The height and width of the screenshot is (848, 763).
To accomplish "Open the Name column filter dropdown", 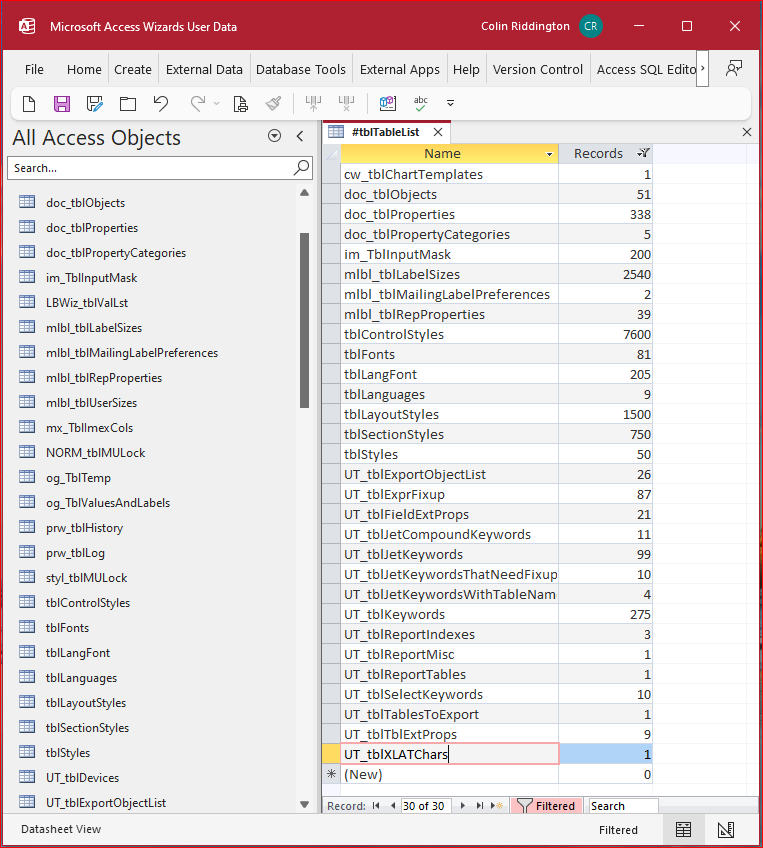I will coord(549,154).
